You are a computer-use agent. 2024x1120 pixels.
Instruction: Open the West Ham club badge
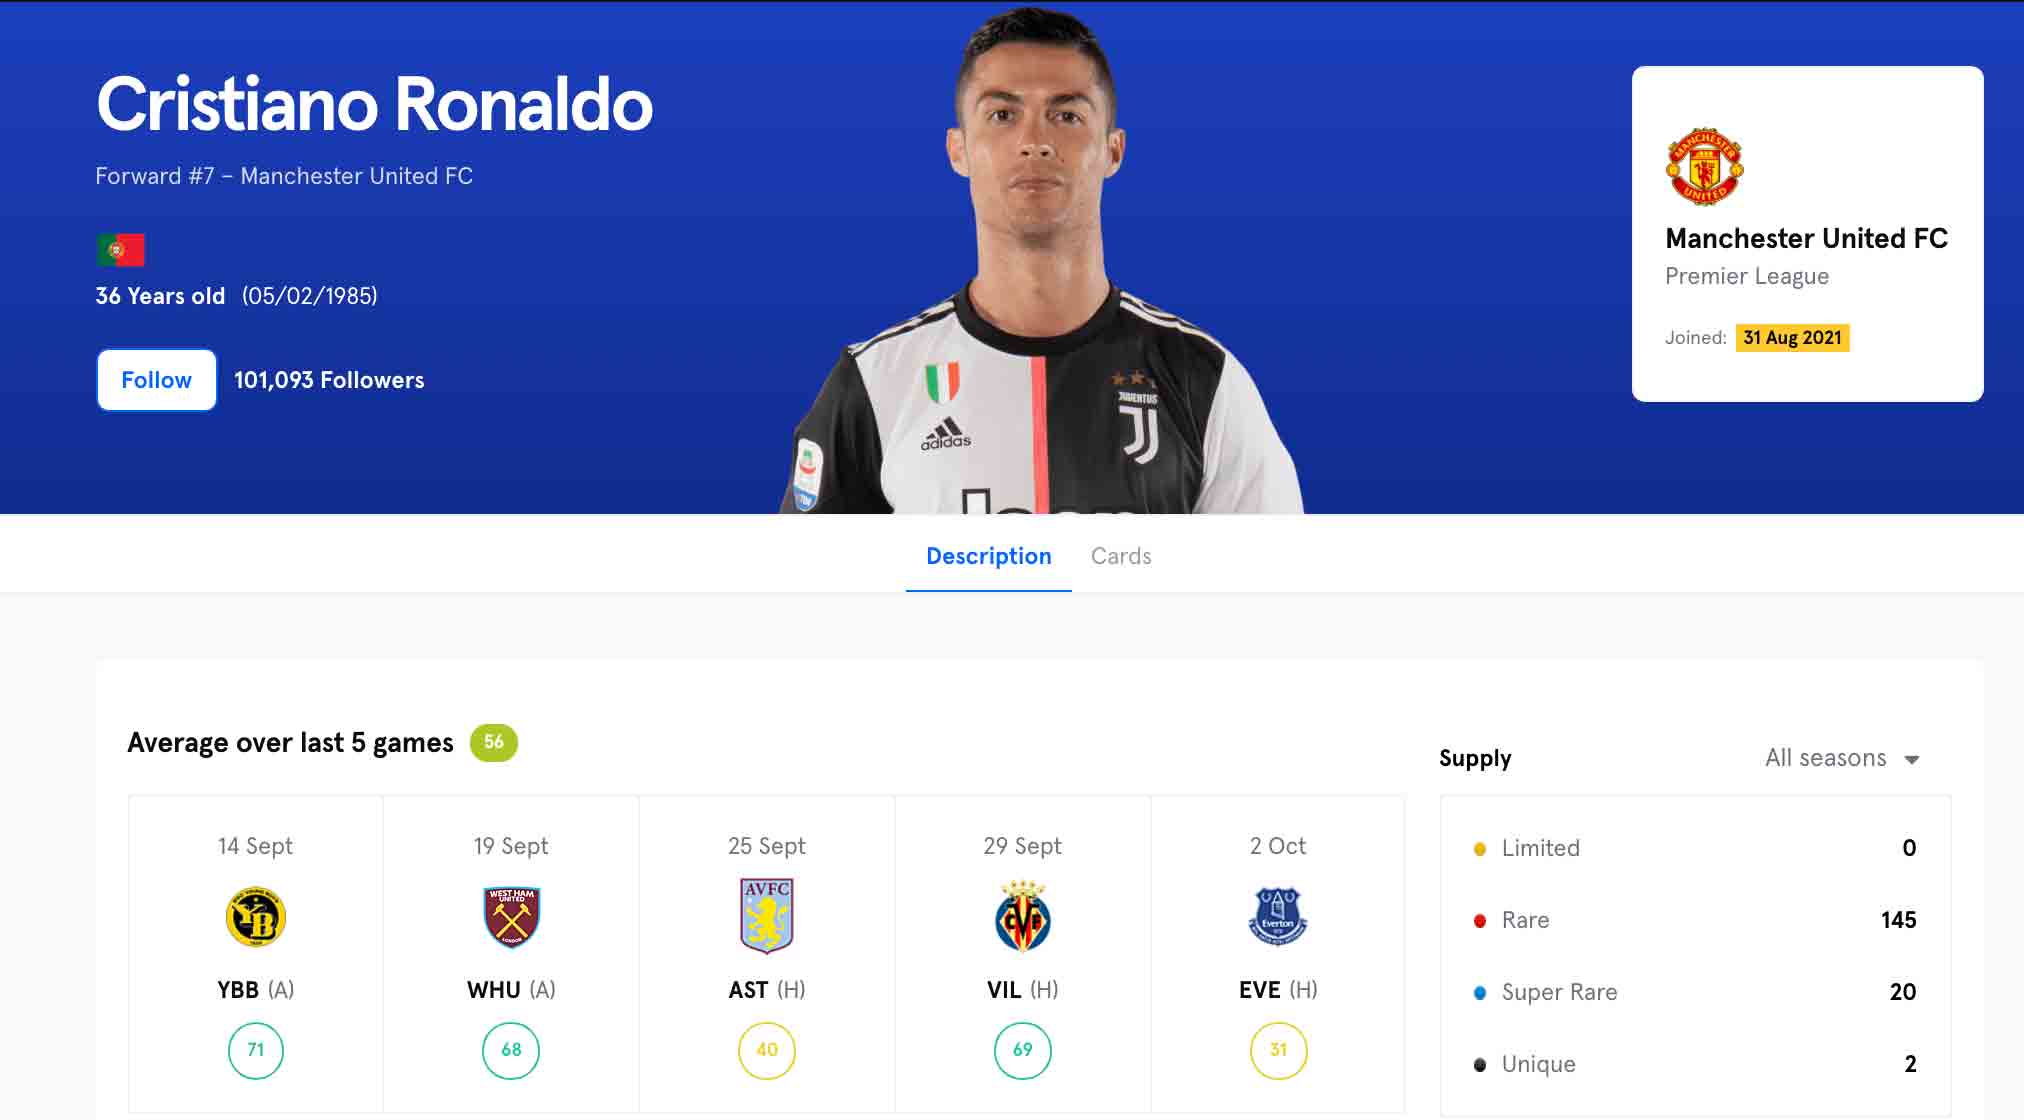click(511, 917)
